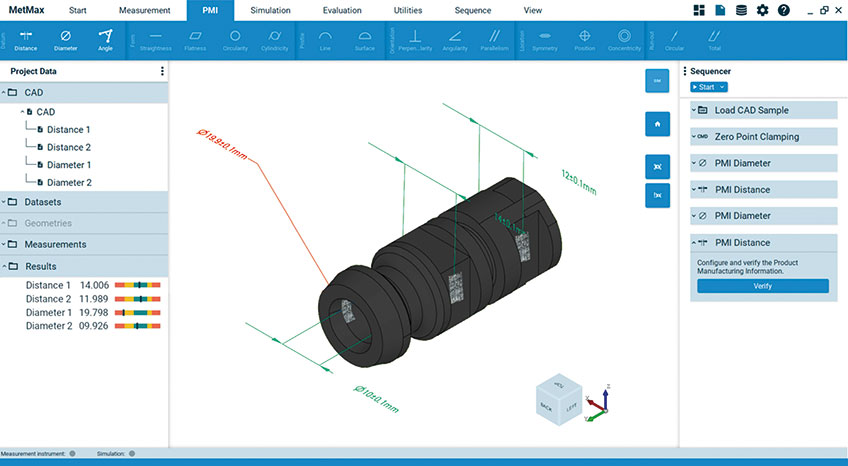
Task: Select the Diameter PMI tool
Action: click(x=65, y=39)
